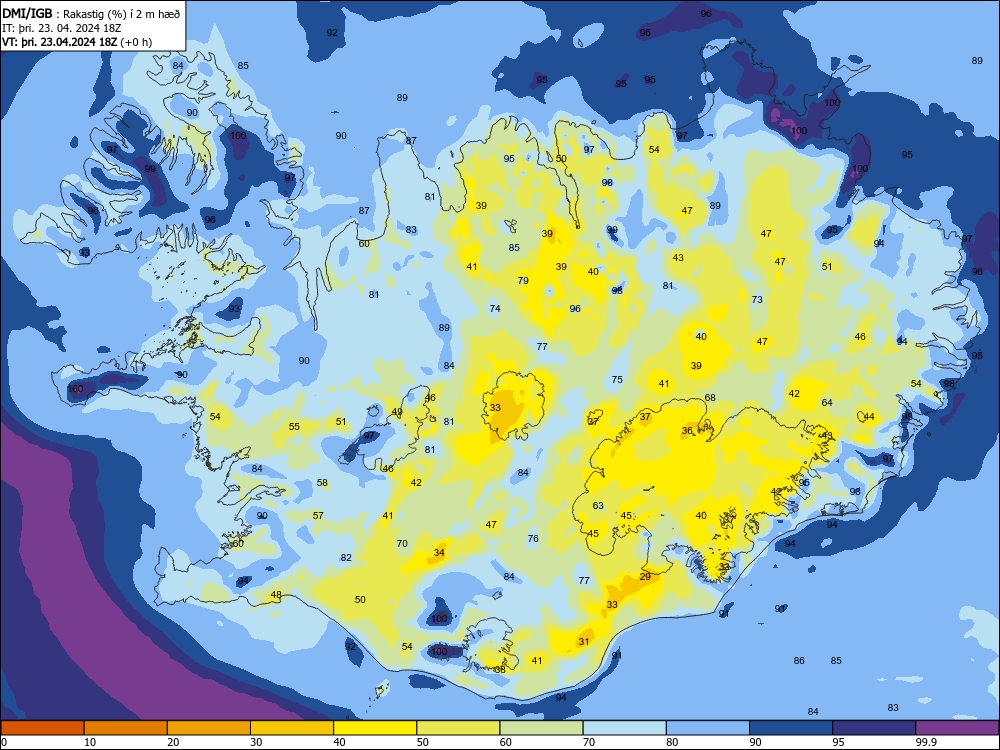The width and height of the screenshot is (1000, 750).
Task: Click the dark orange 0–10 legend swatch
Action: coord(42,728)
